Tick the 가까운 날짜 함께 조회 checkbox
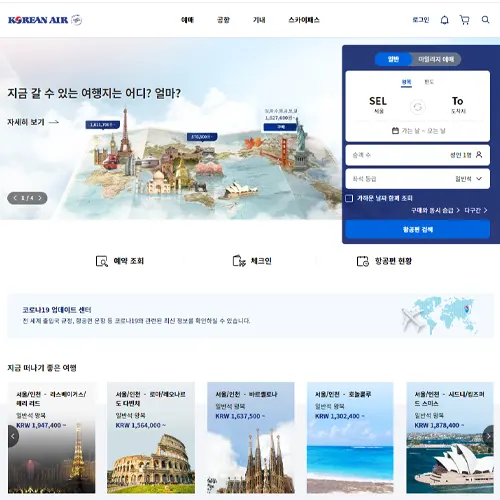Viewport: 500px width, 500px height. (x=349, y=198)
